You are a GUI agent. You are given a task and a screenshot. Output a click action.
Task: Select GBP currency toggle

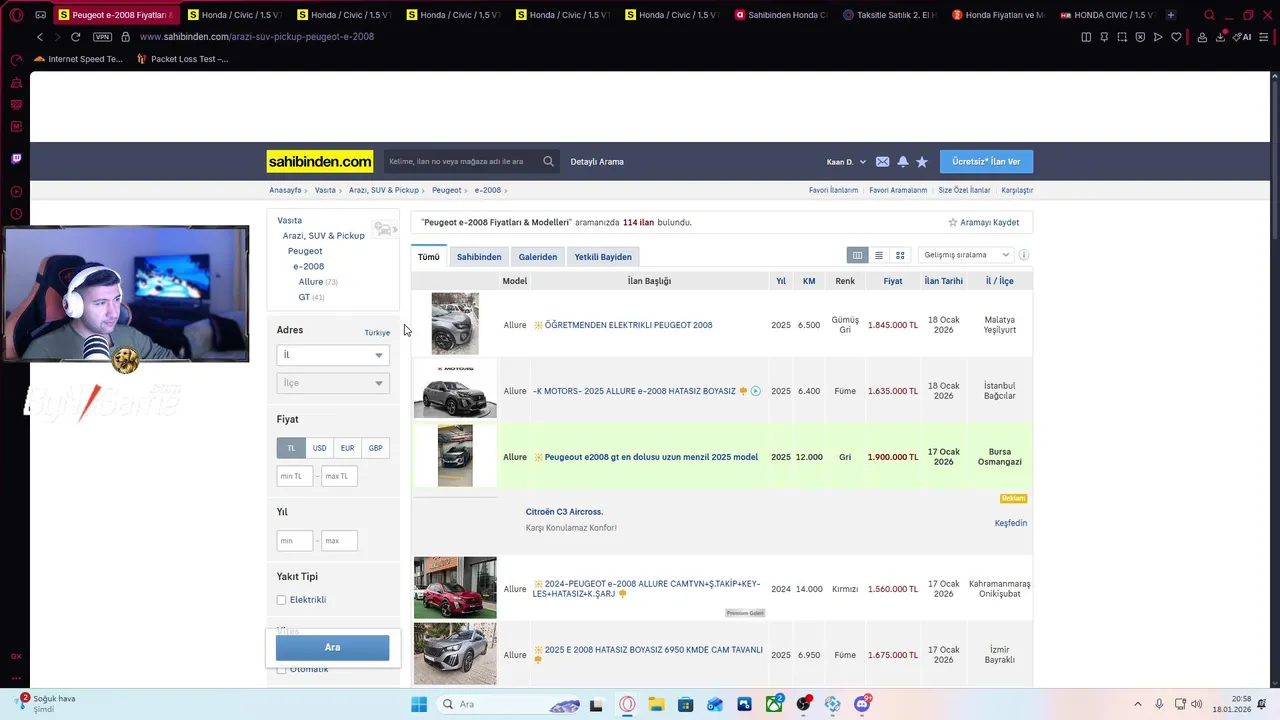click(375, 448)
